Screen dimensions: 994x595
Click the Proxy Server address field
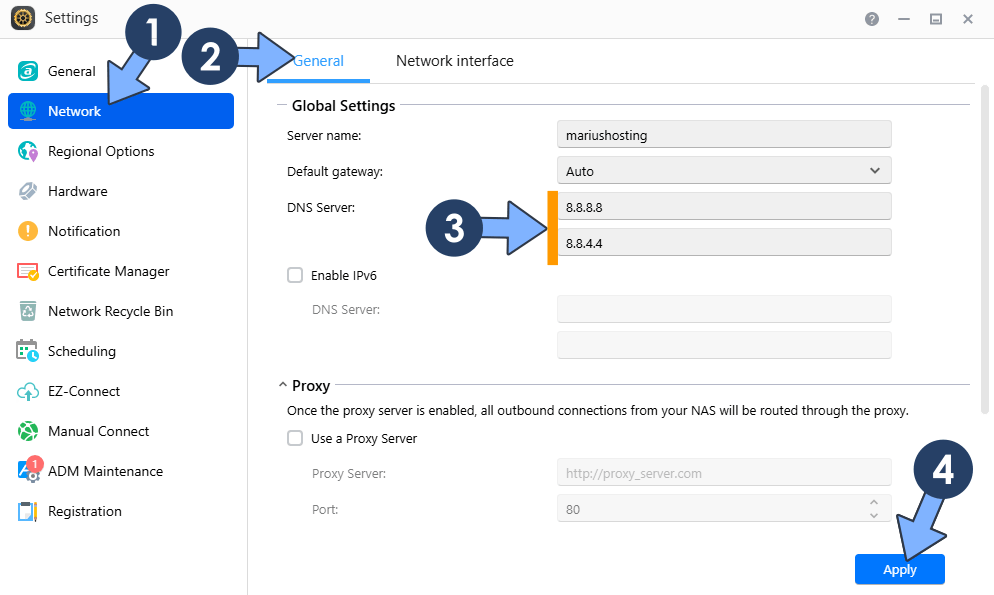[724, 473]
